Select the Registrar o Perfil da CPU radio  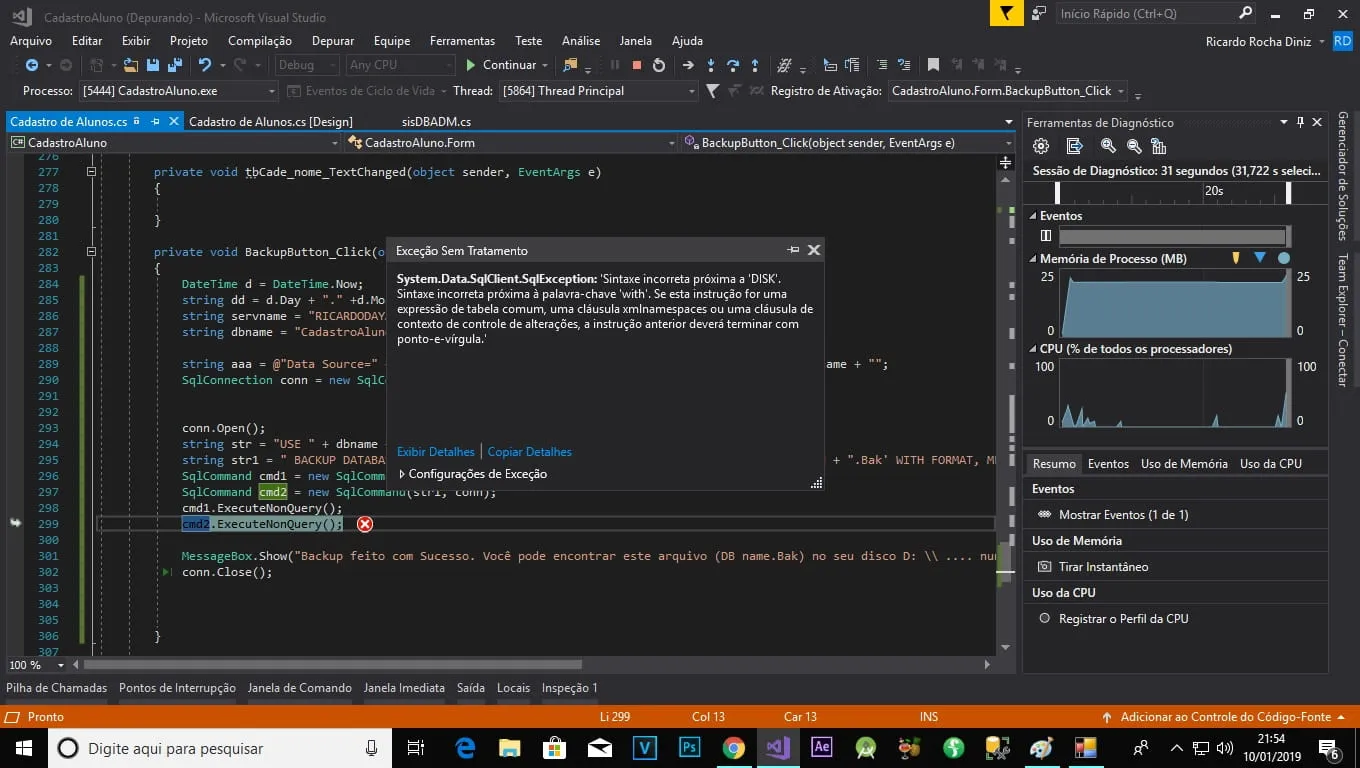tap(1045, 619)
